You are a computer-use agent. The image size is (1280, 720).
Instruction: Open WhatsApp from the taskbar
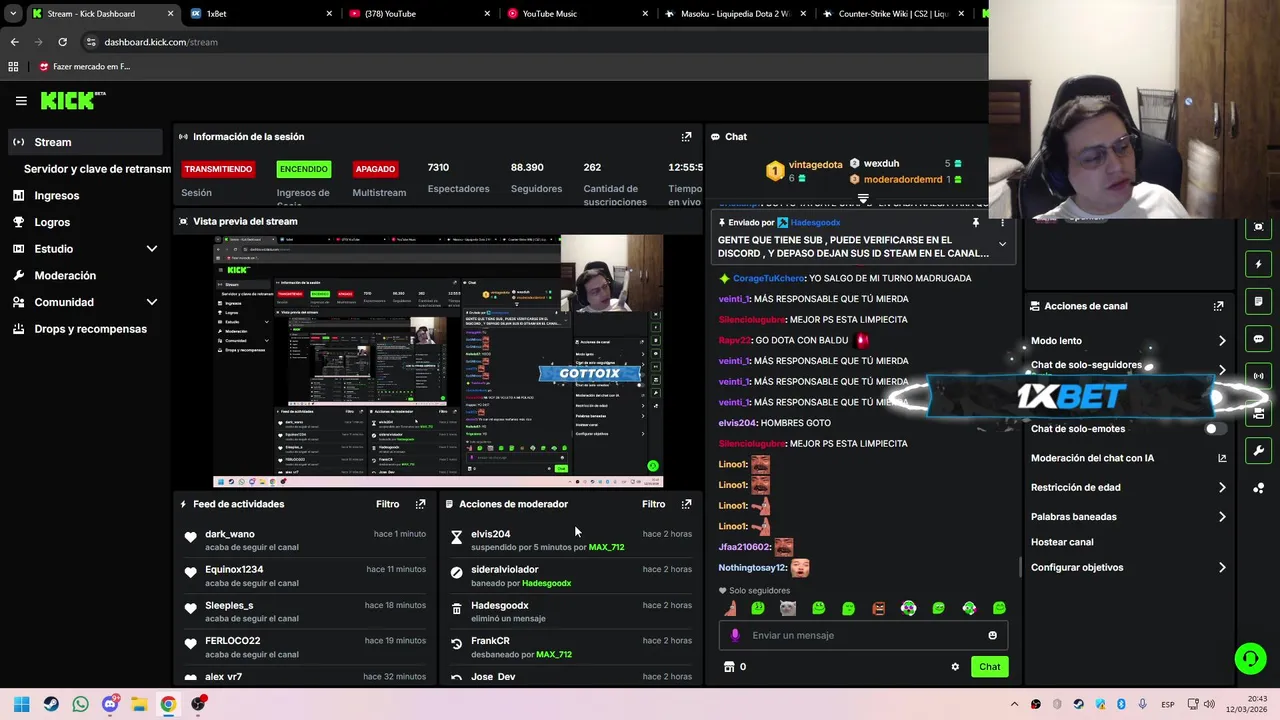click(80, 704)
